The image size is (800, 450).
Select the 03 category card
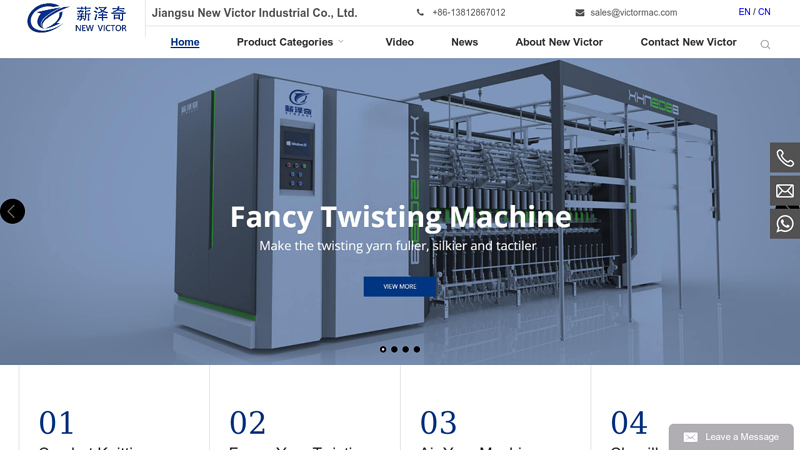(495, 408)
